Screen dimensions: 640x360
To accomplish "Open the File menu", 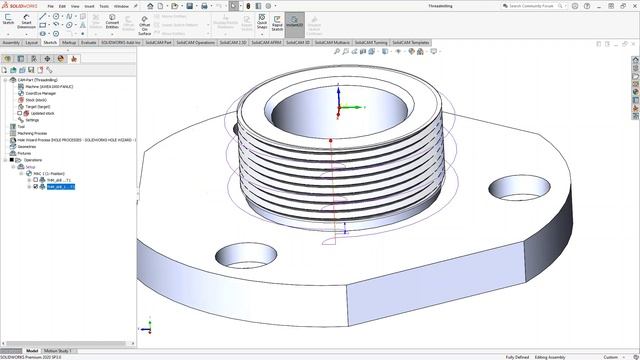I will (50, 6).
